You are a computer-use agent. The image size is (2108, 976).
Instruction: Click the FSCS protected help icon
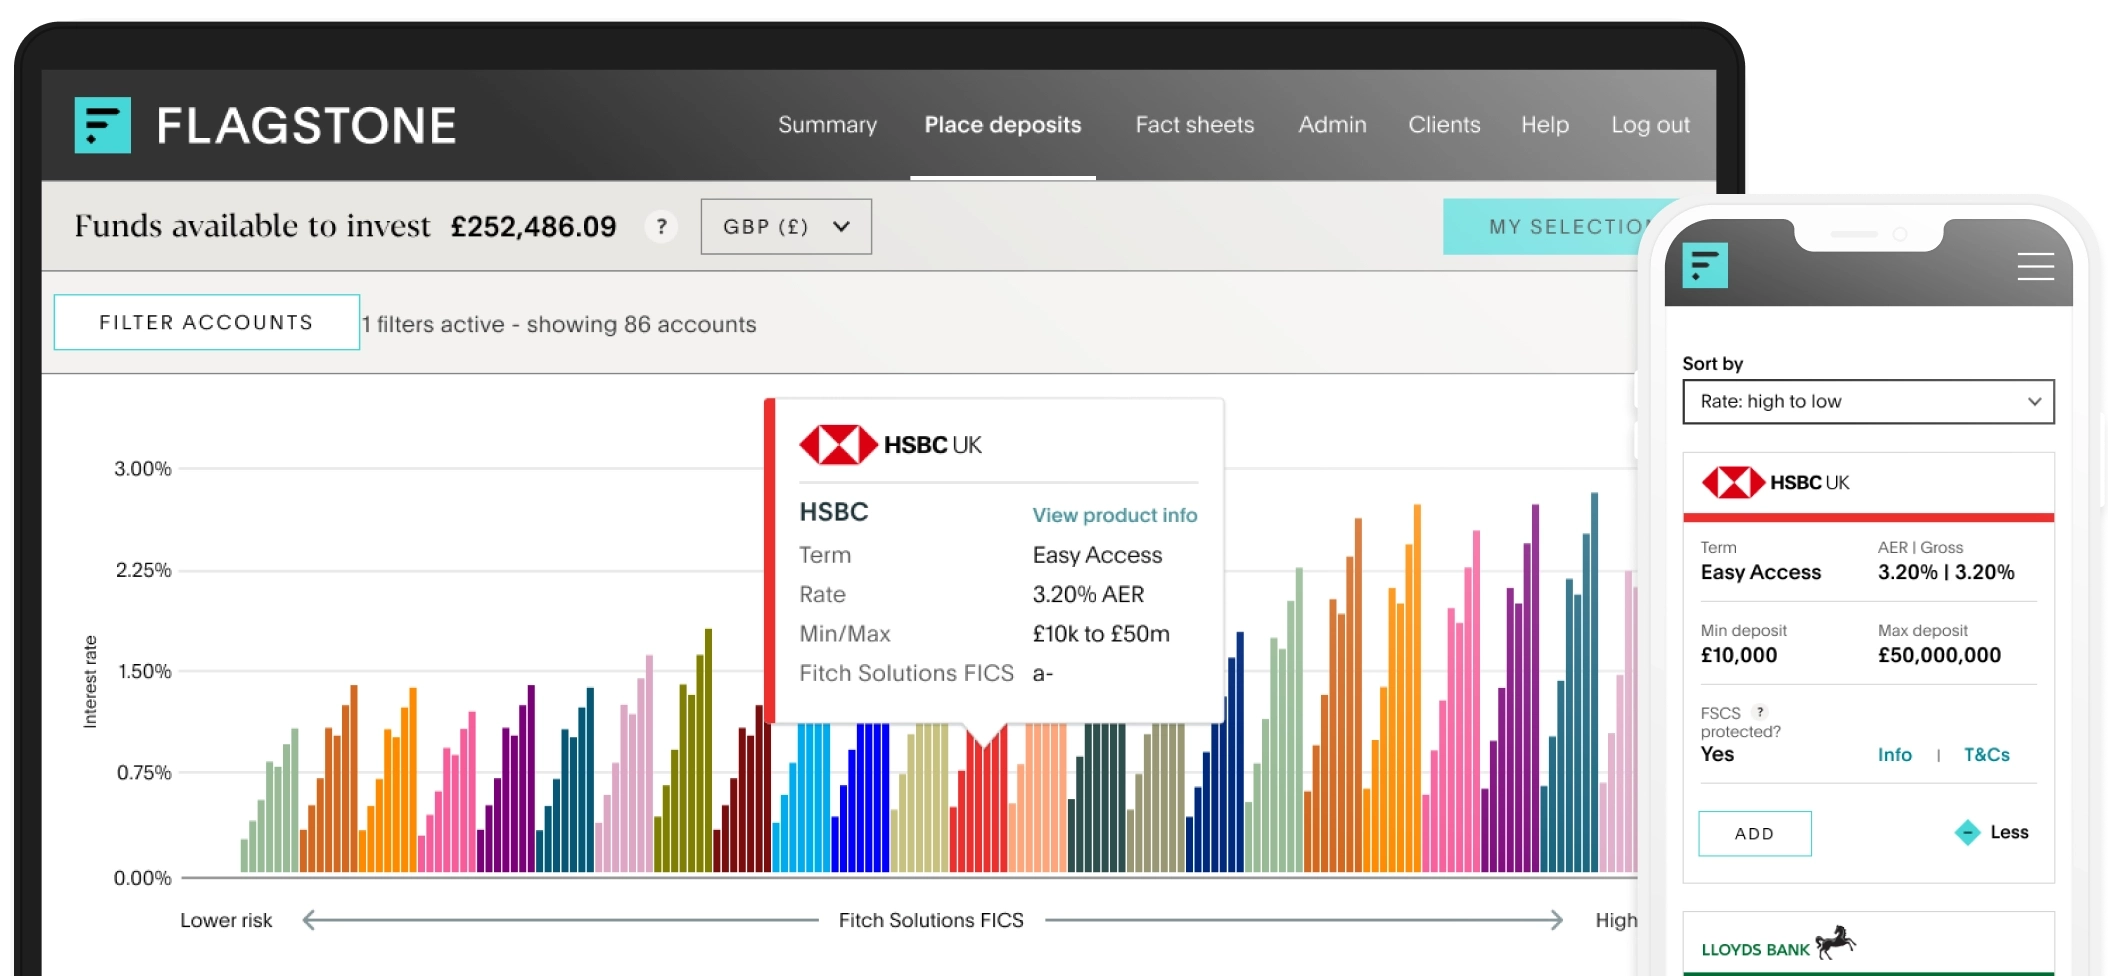[1760, 712]
